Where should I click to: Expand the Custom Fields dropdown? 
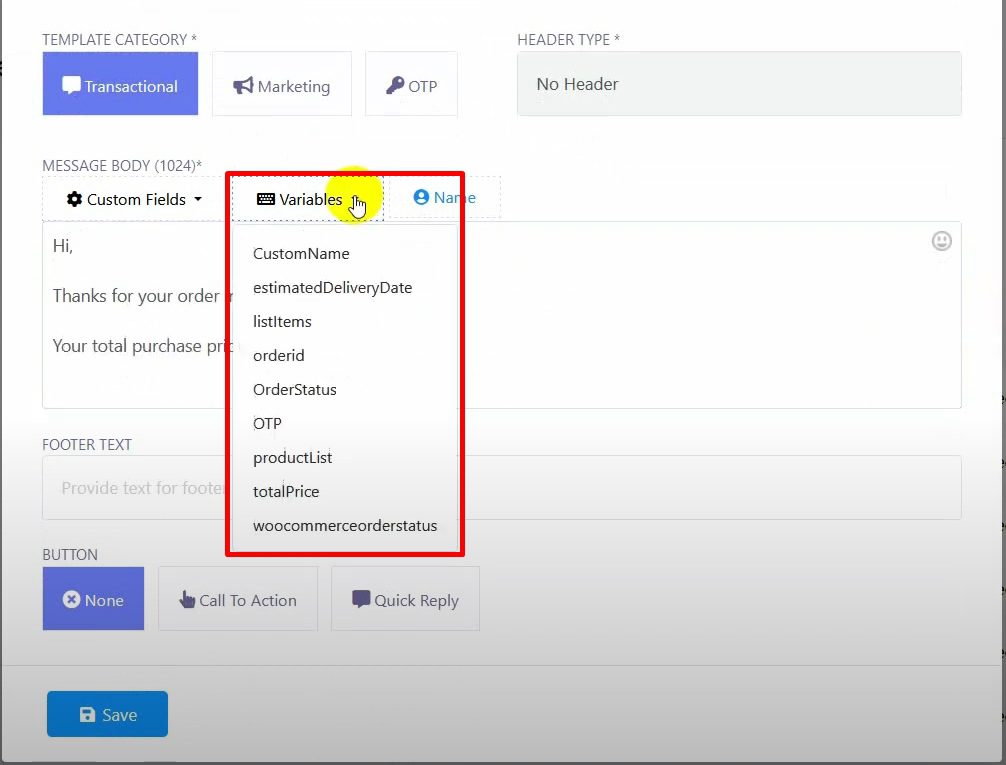[134, 199]
